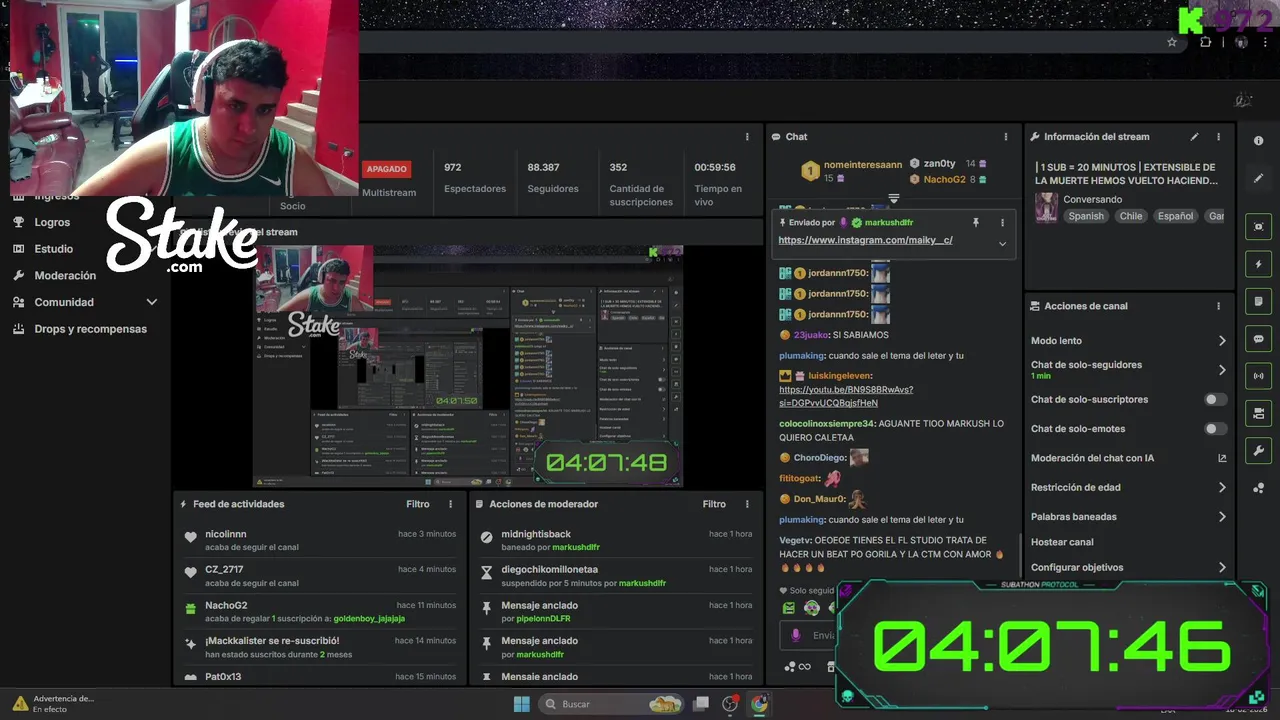Screen dimensions: 1280x720
Task: Click diegochikomillonetaa suspension entry
Action: (614, 576)
